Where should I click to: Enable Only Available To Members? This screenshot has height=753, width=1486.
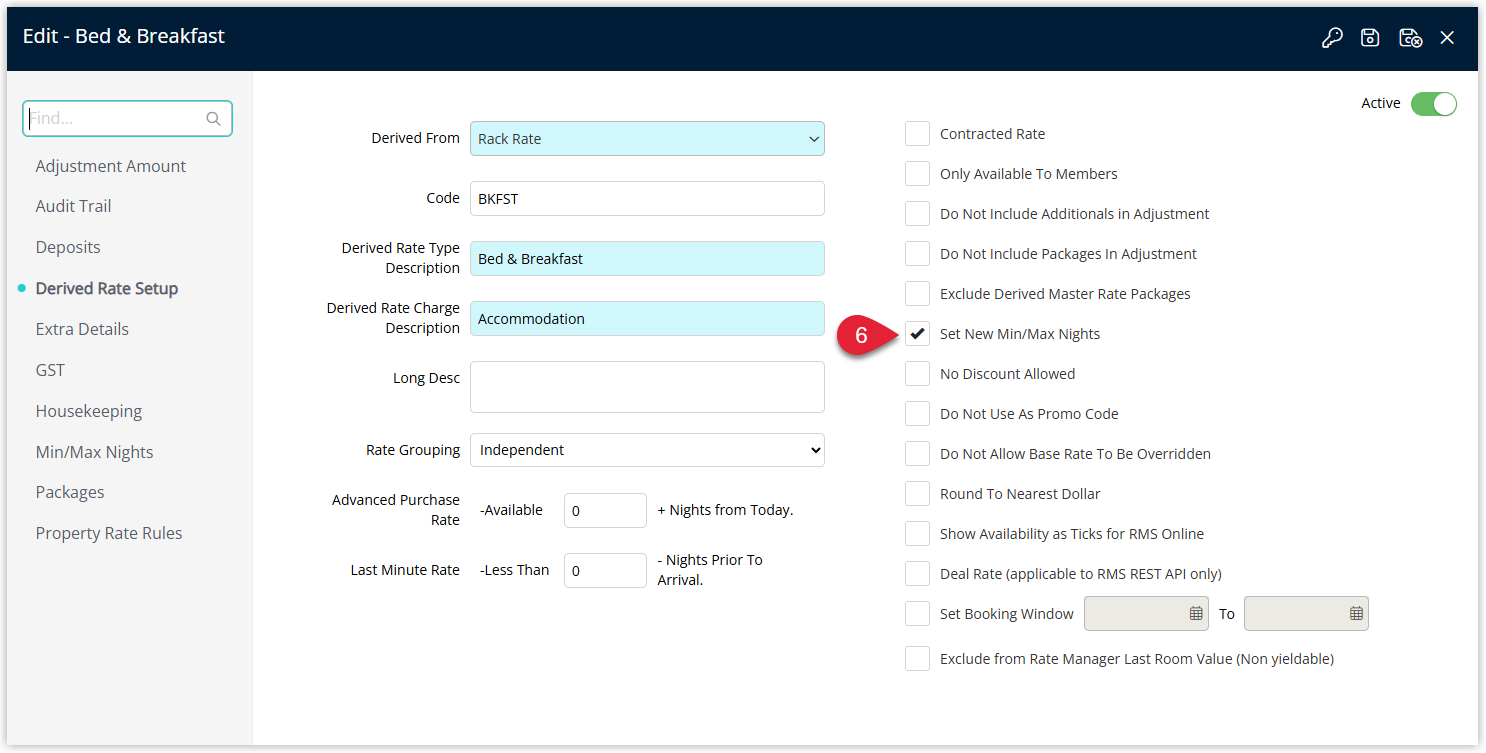(x=917, y=174)
